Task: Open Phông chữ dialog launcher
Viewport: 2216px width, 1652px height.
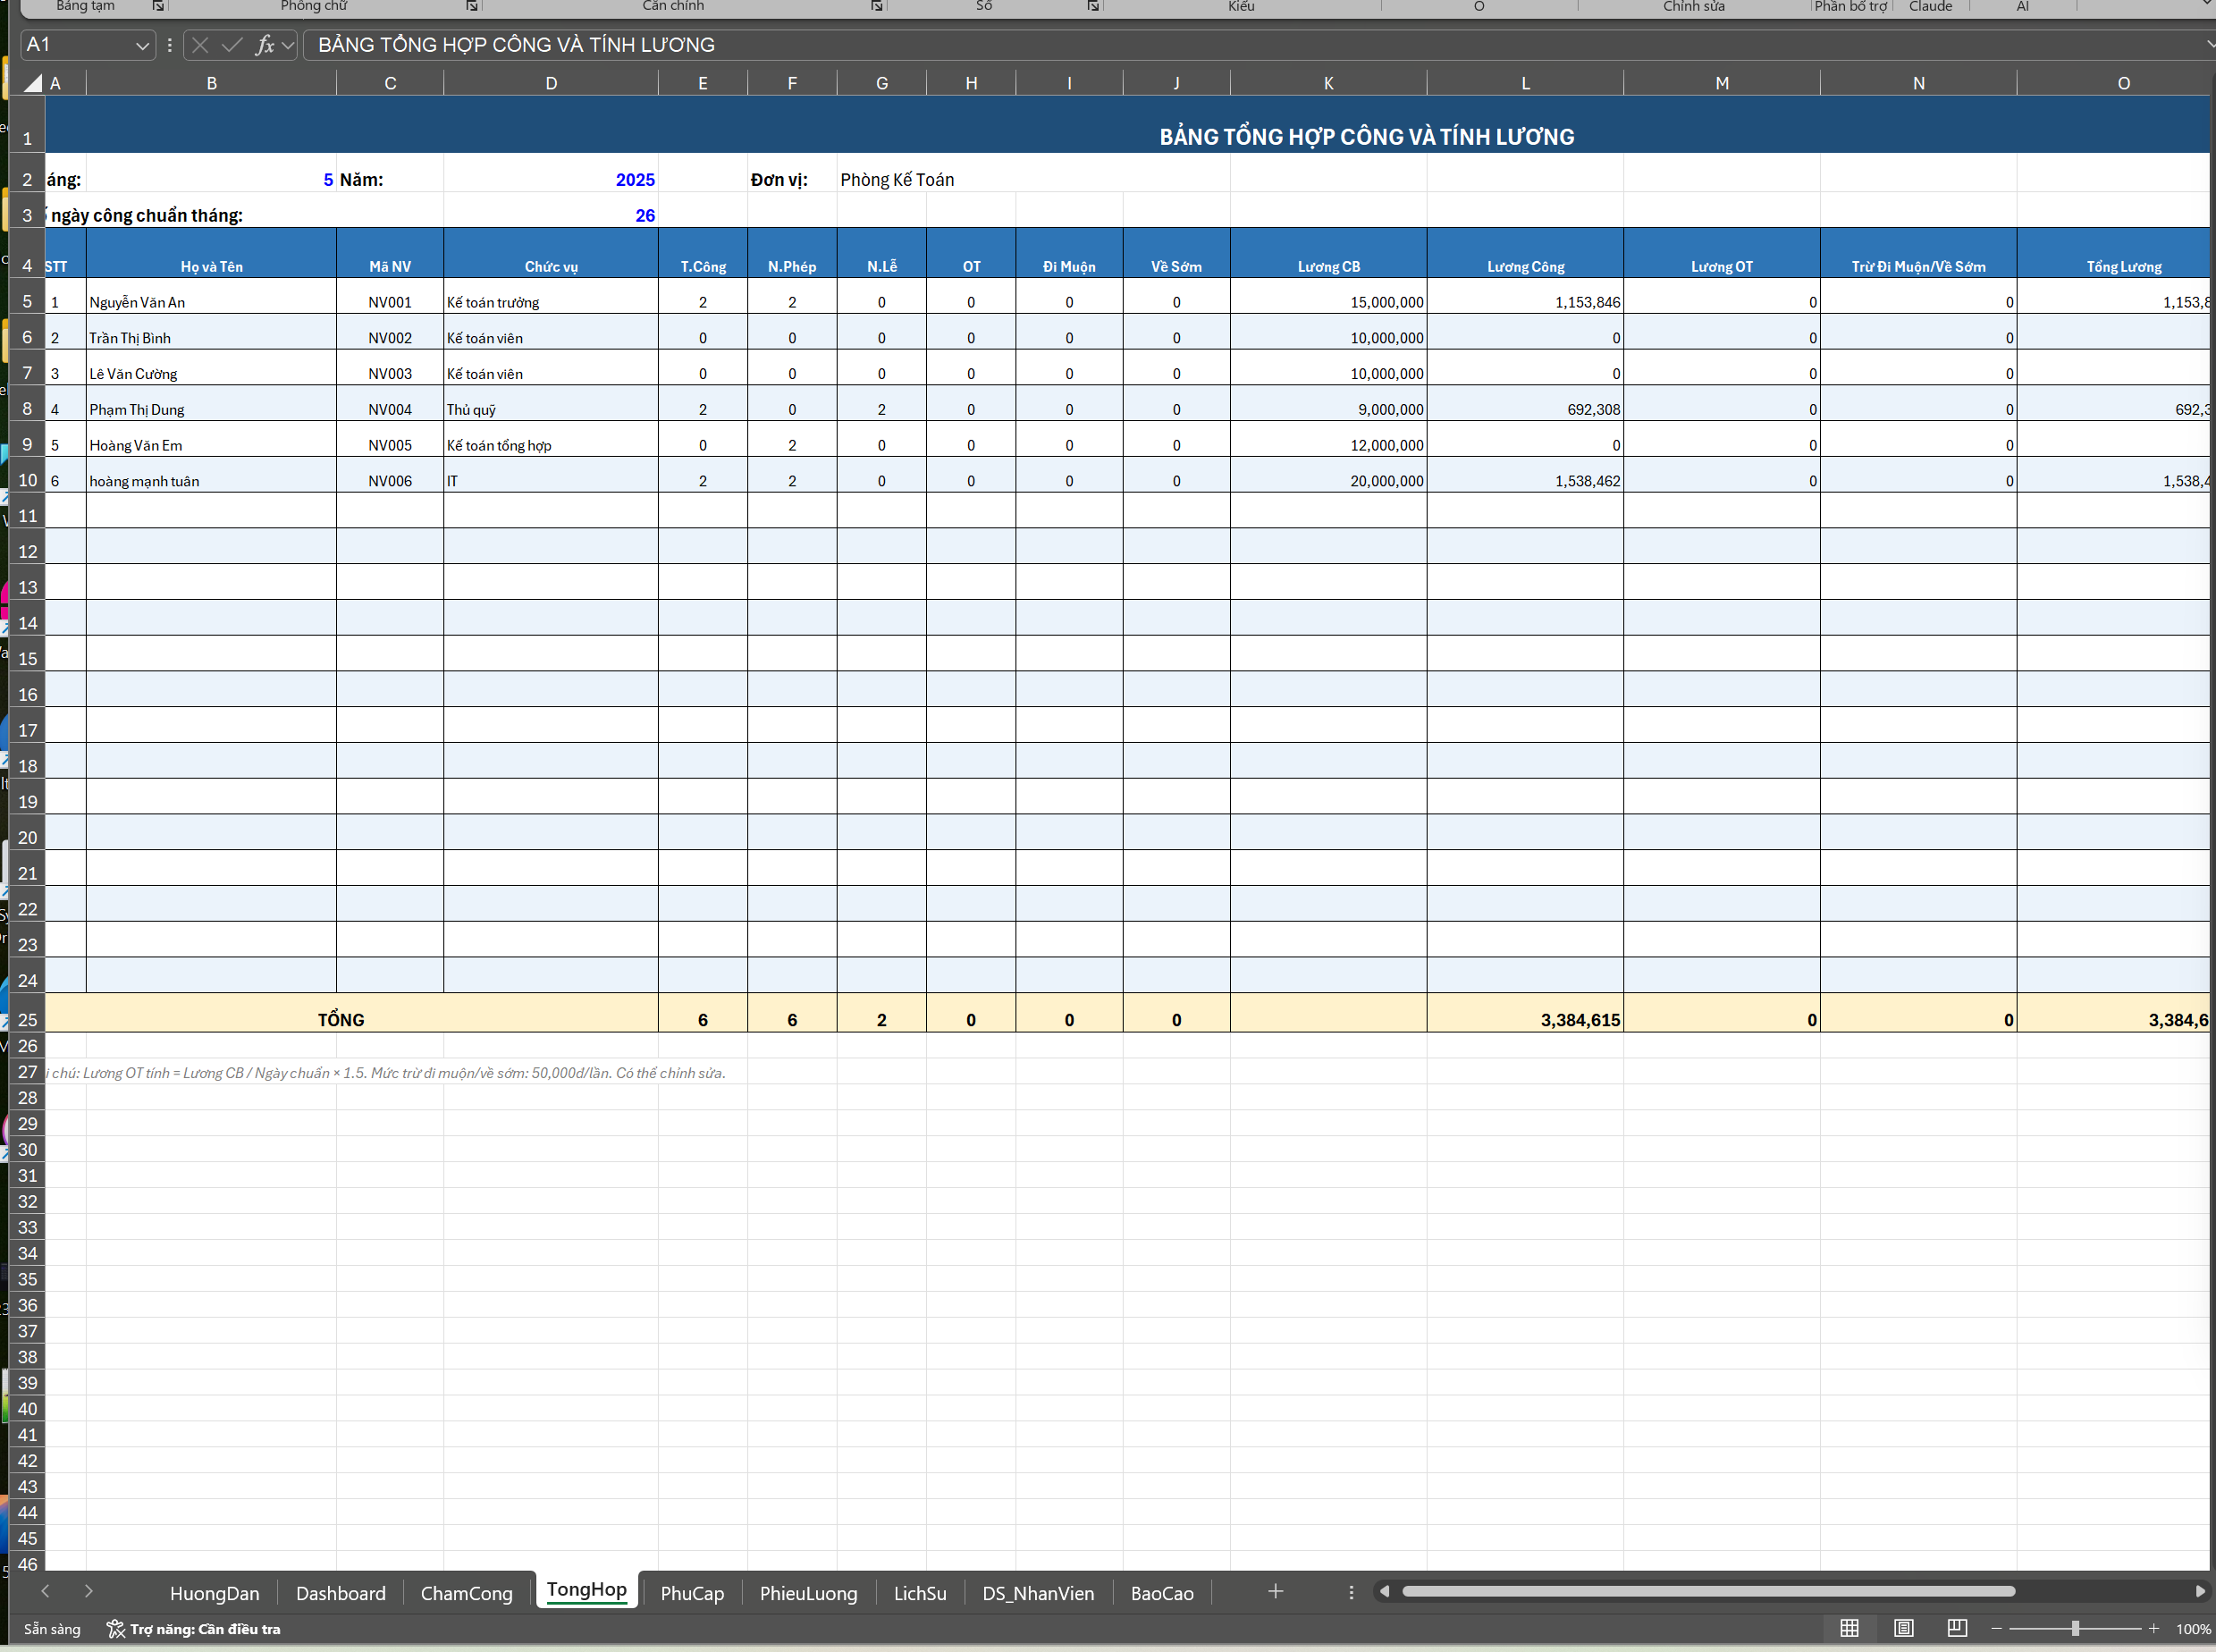Action: point(472,6)
